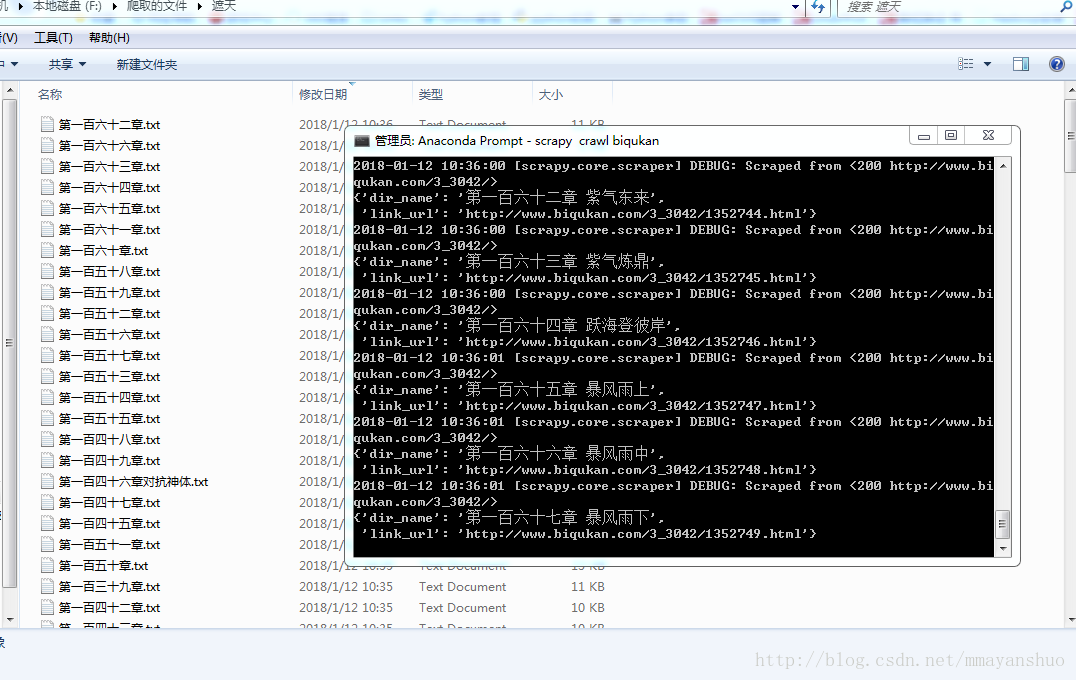Select file icon of 第一百五十四章.txt
Screen dimensions: 1076x680
pos(47,397)
